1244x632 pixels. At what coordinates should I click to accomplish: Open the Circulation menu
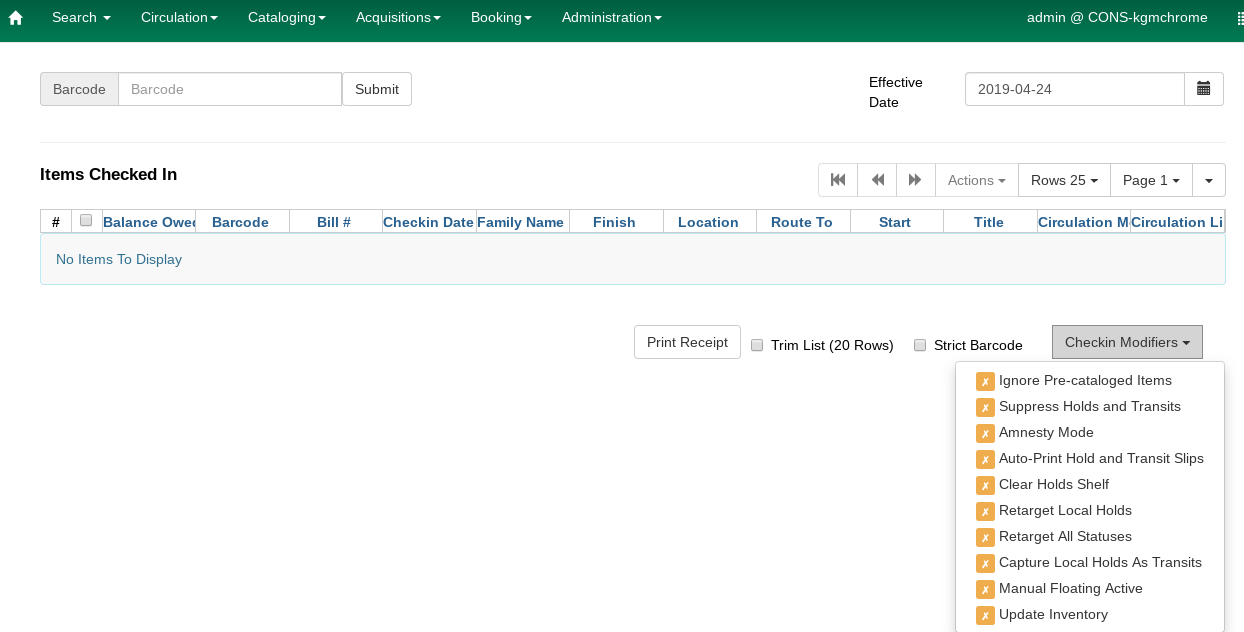pyautogui.click(x=178, y=17)
